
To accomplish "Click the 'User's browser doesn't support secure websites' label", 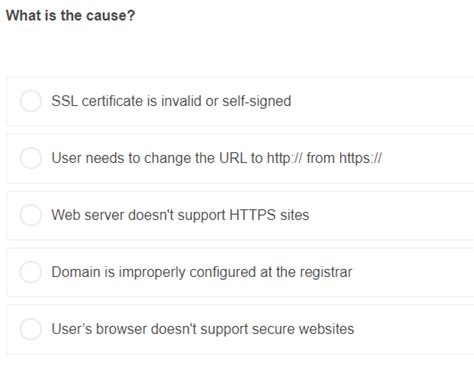I will (x=203, y=329).
